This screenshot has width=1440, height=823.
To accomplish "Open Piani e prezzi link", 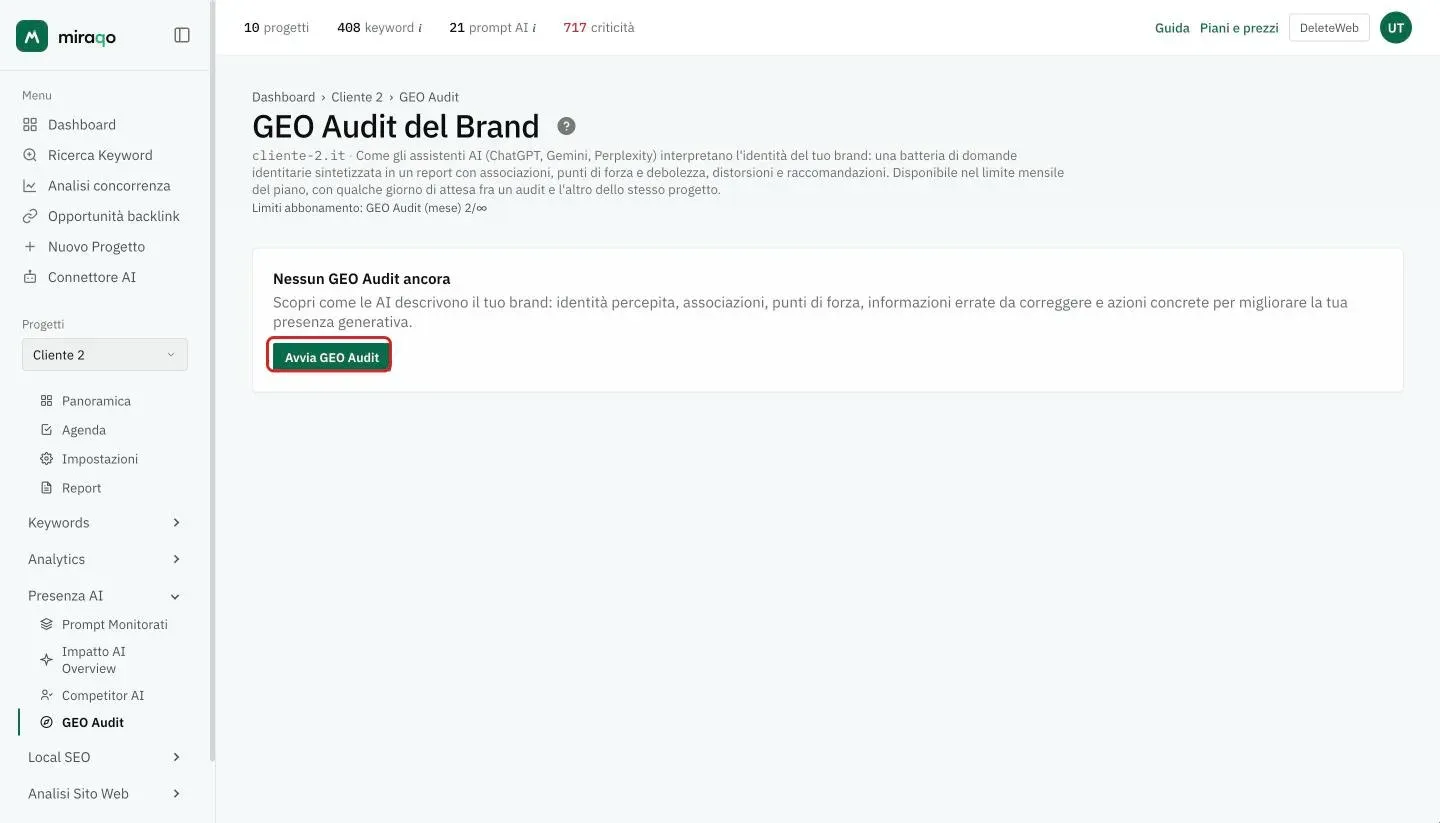I will [x=1239, y=28].
